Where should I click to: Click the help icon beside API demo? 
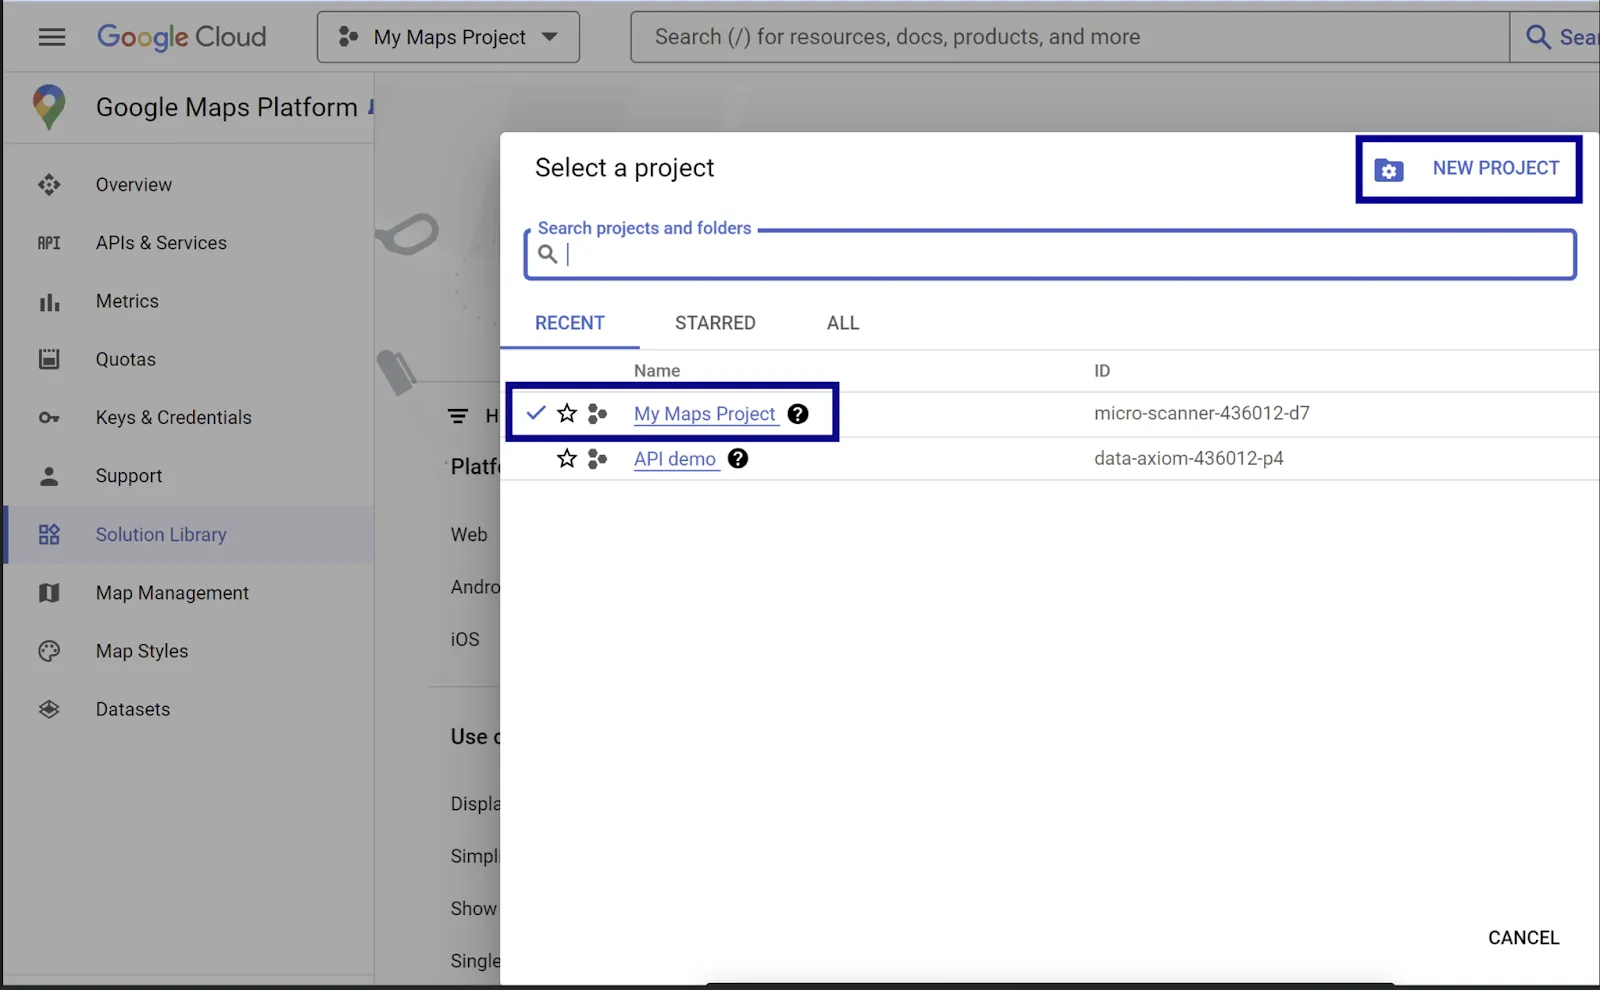pos(738,459)
